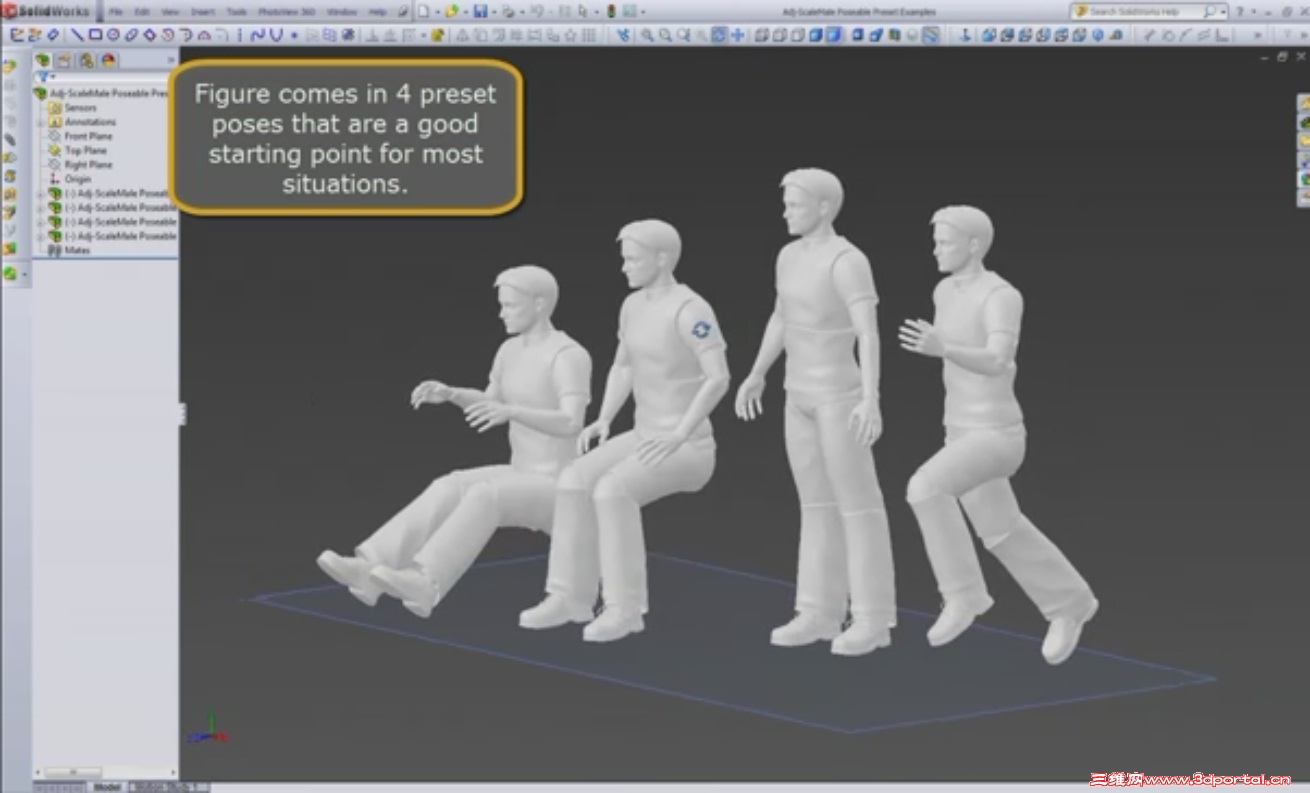Open the Window menu
The width and height of the screenshot is (1310, 793).
pyautogui.click(x=341, y=12)
